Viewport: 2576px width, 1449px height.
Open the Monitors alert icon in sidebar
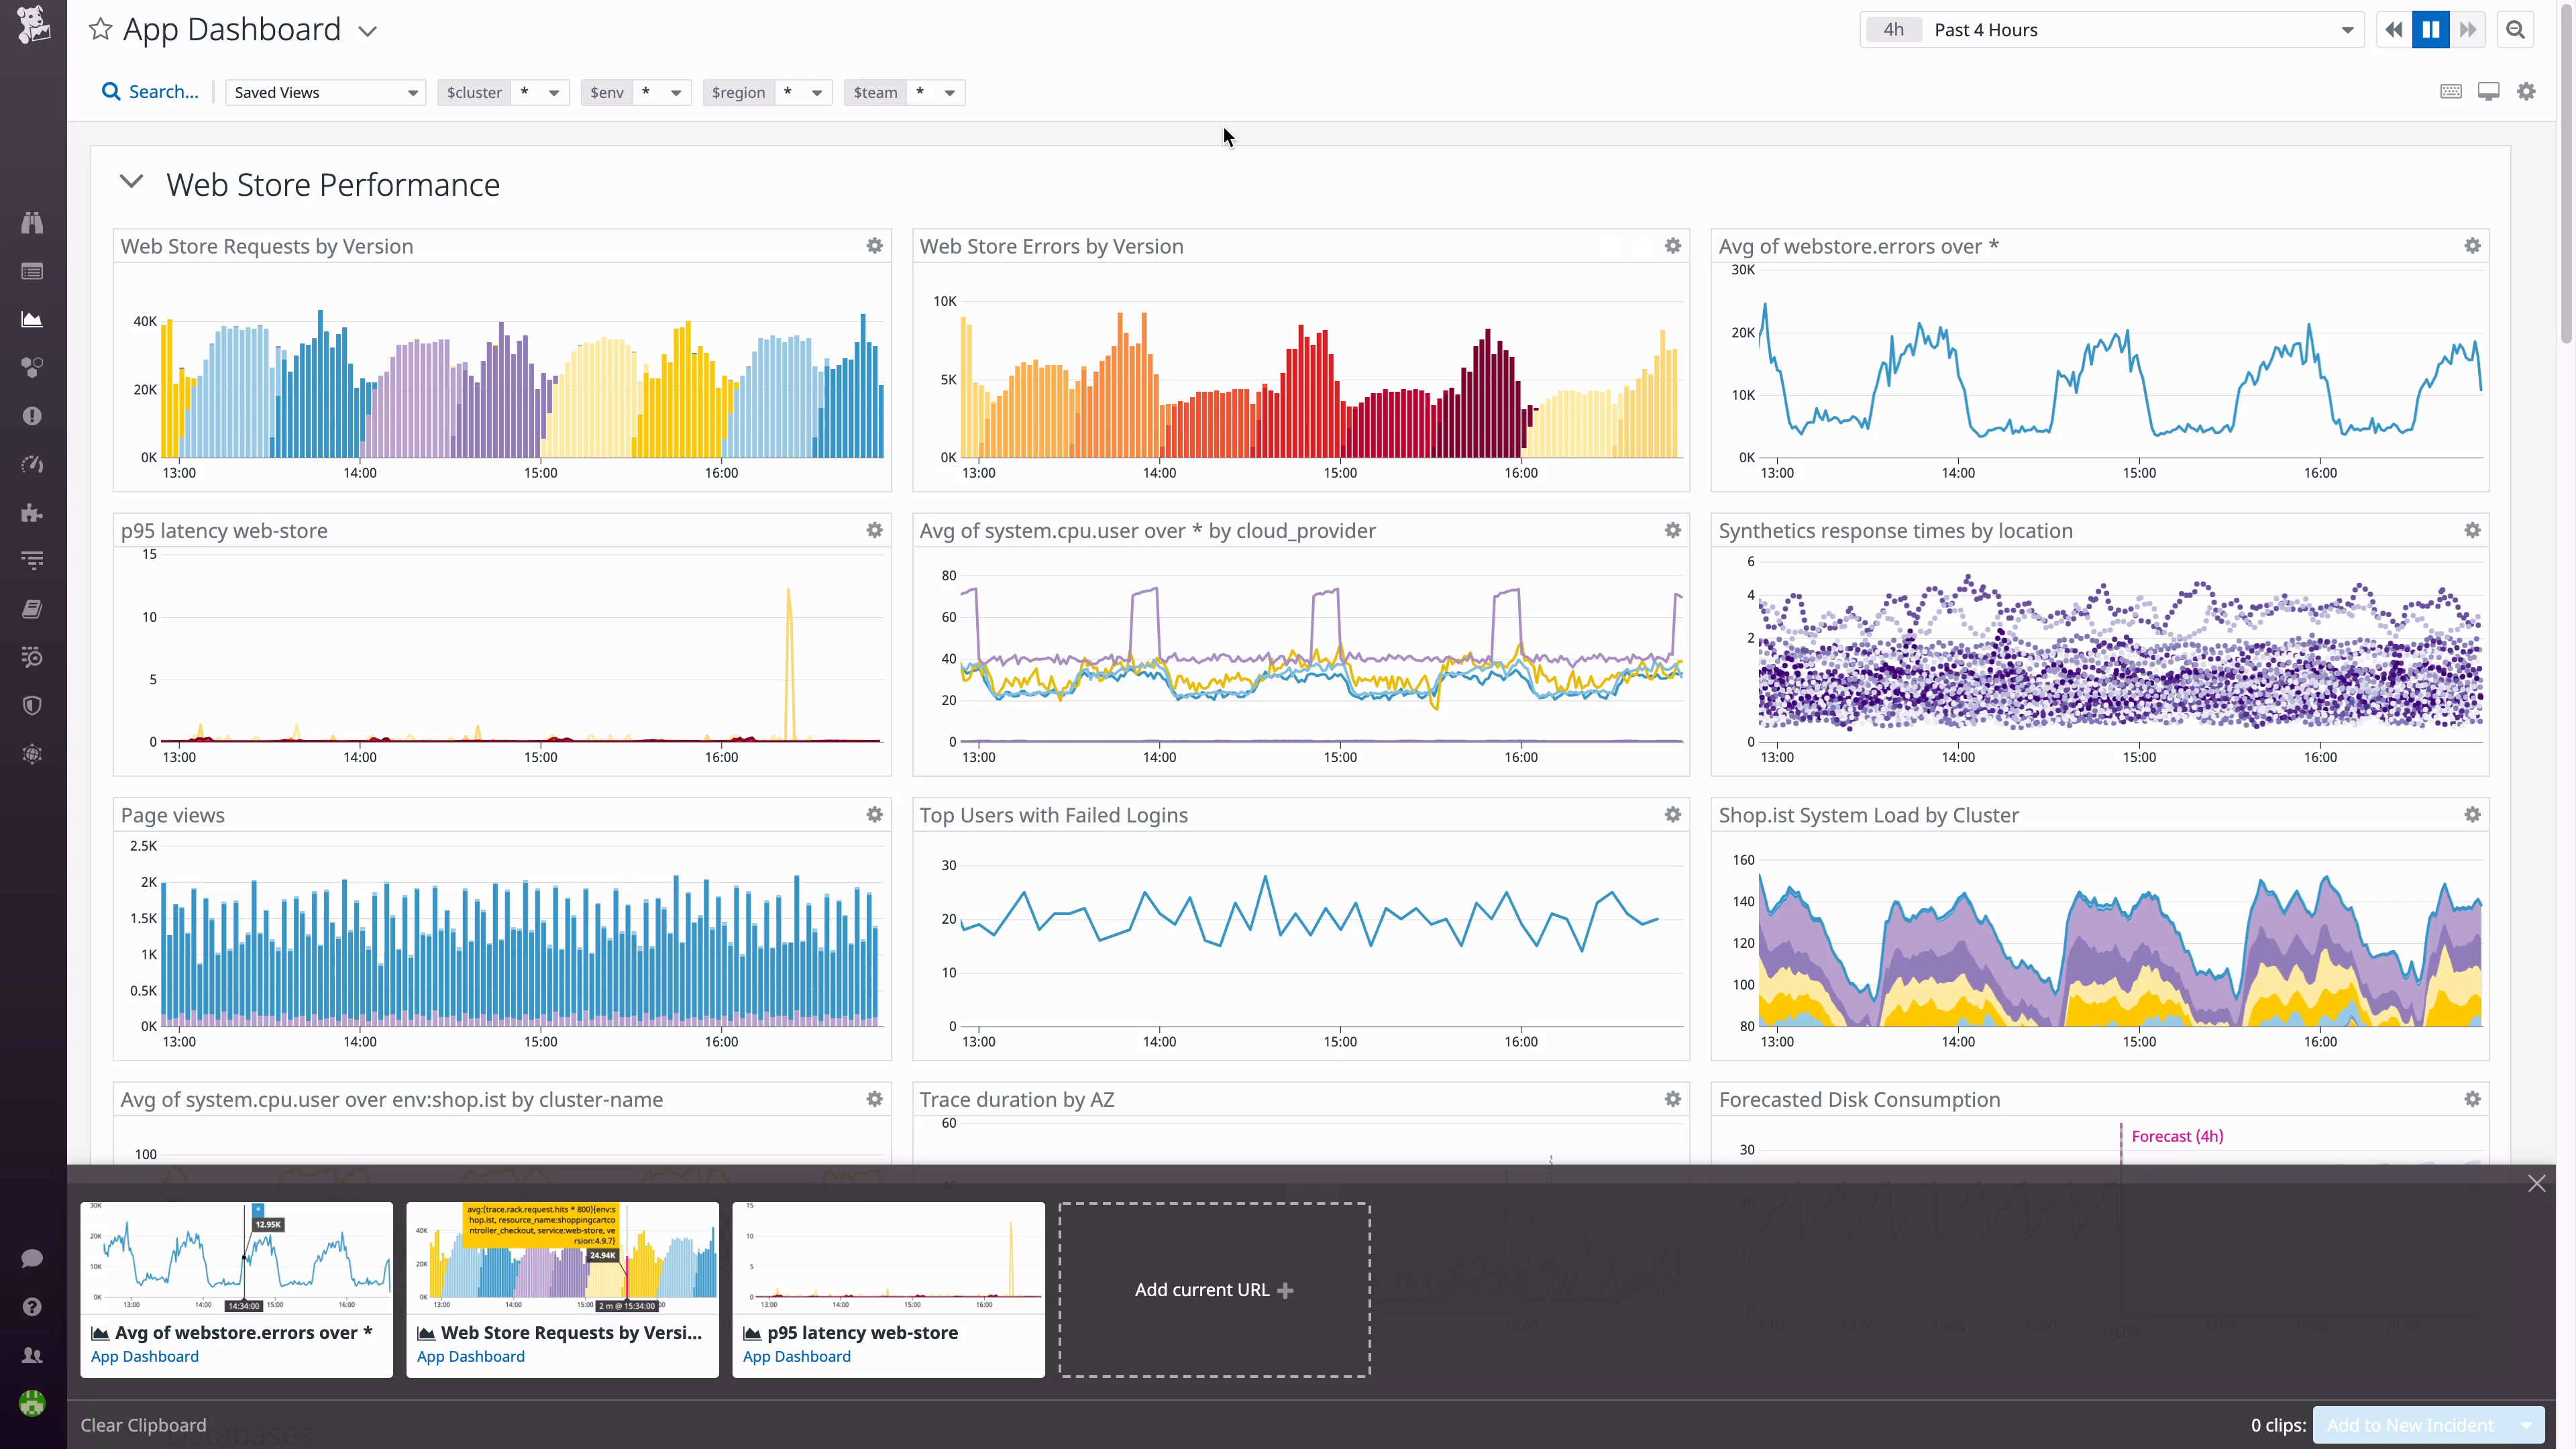pos(32,416)
